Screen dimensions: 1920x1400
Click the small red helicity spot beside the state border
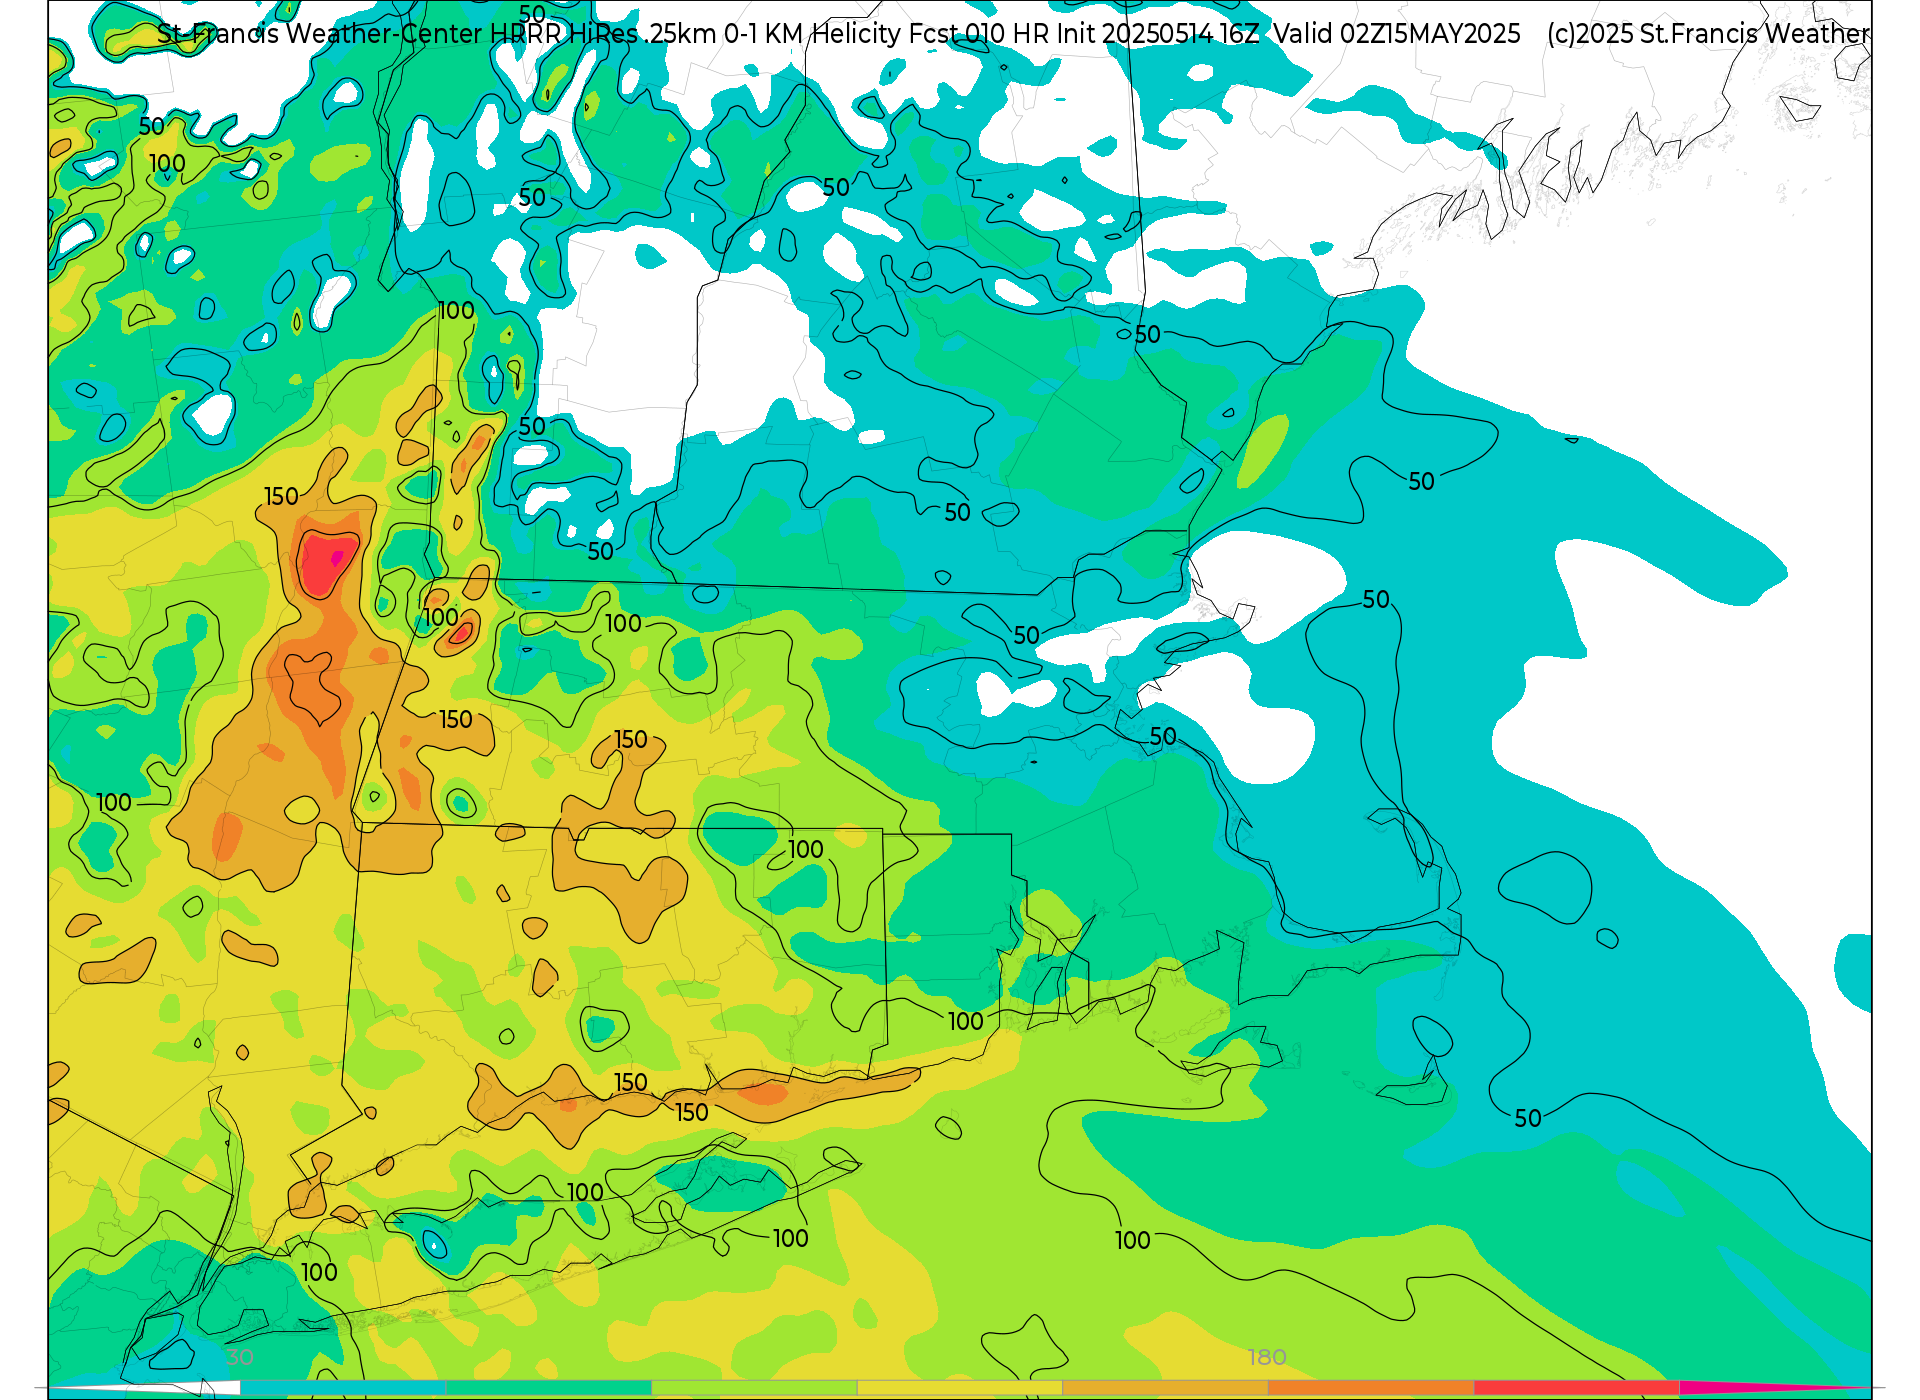click(x=462, y=633)
